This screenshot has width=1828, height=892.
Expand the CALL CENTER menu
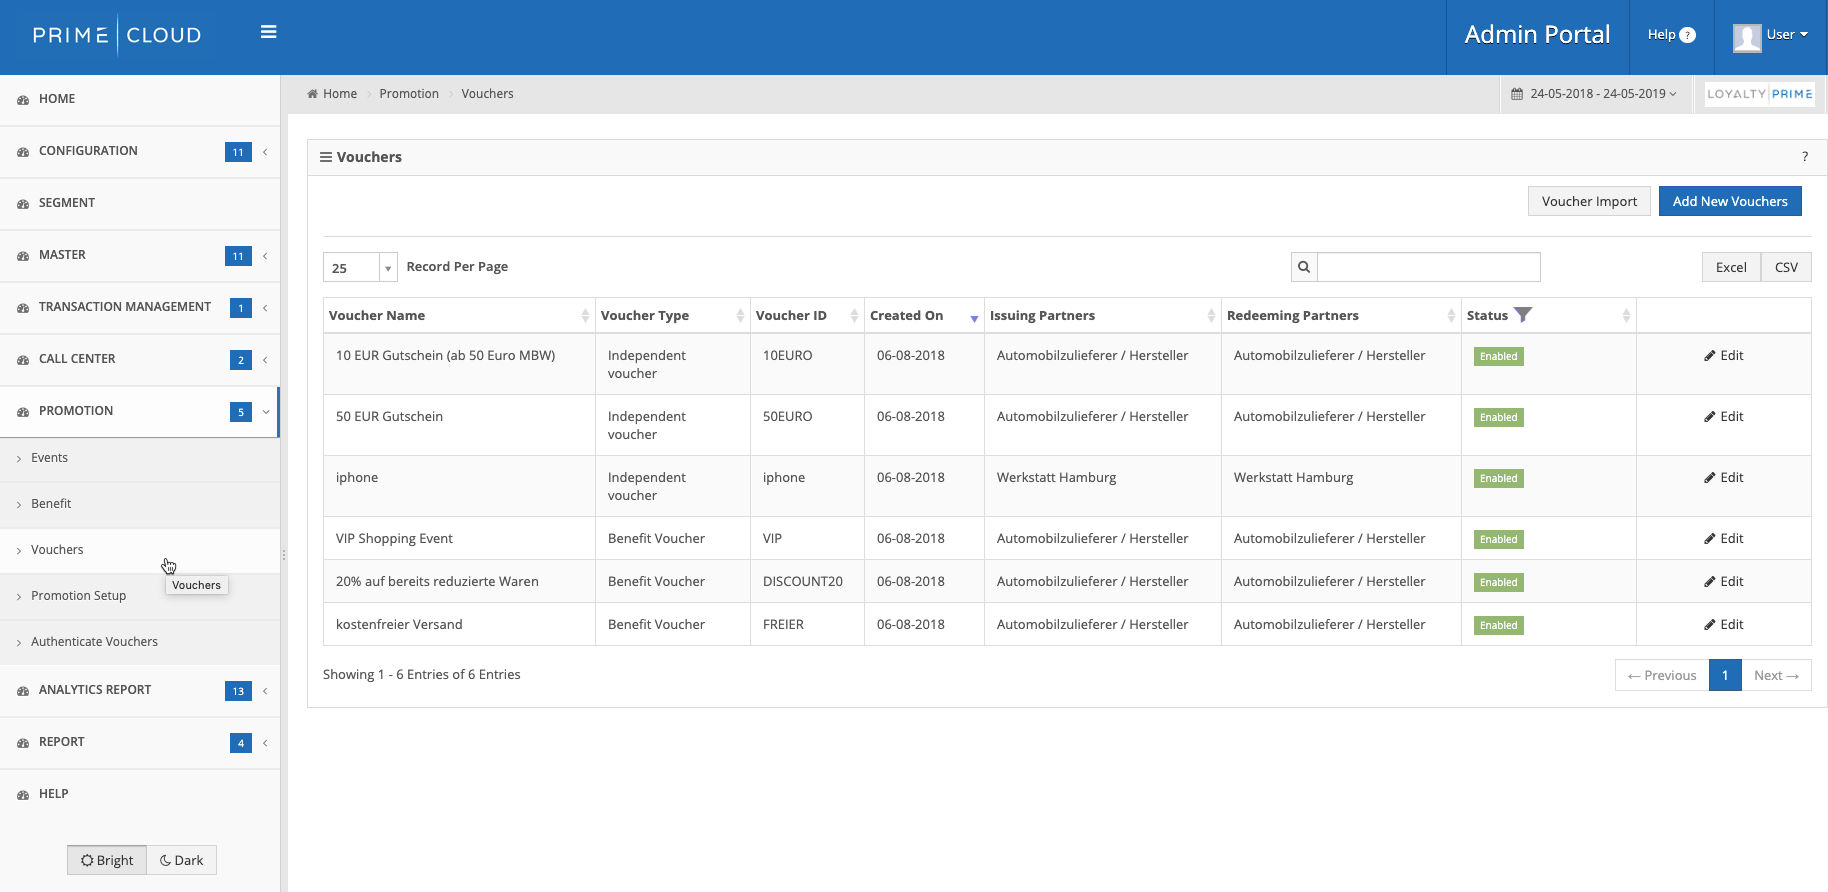point(140,359)
